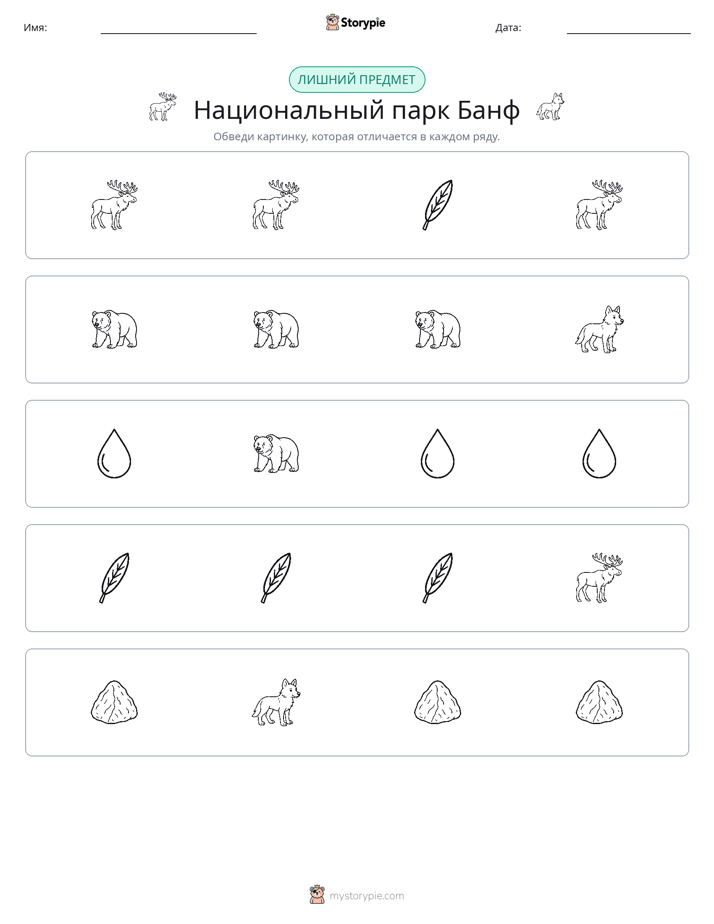714x924 pixels.
Task: Click the moose icon left of title
Action: tap(163, 107)
